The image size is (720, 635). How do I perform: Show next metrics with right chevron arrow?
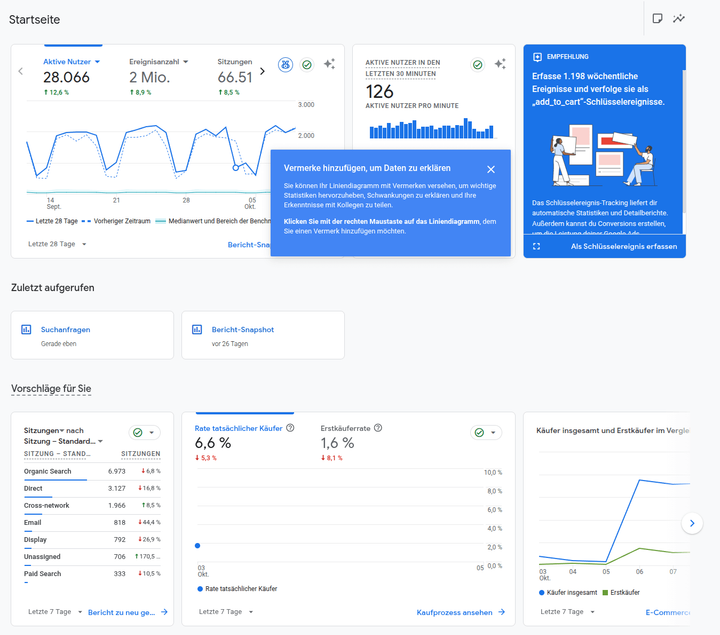[x=263, y=71]
